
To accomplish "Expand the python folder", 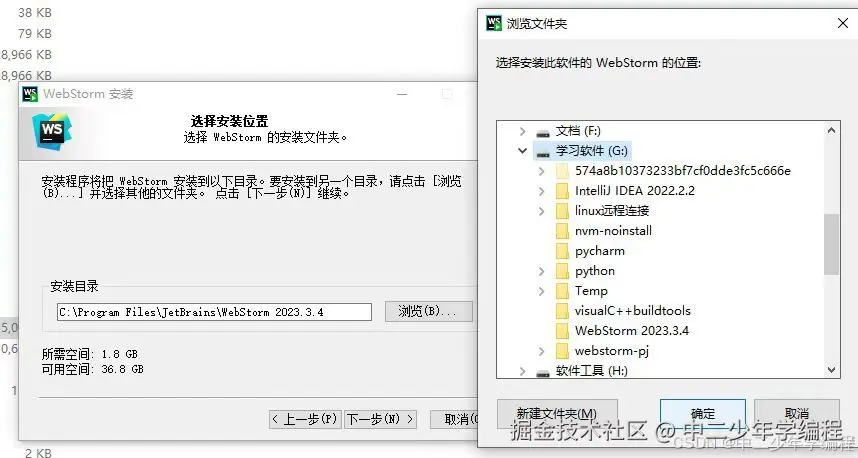I will 541,271.
